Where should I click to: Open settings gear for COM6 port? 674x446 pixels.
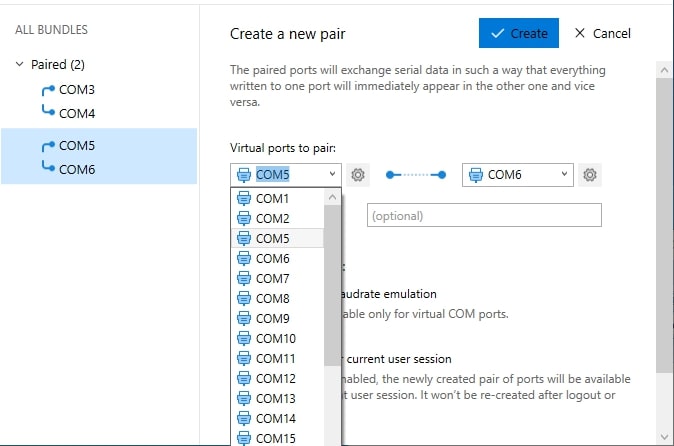590,175
